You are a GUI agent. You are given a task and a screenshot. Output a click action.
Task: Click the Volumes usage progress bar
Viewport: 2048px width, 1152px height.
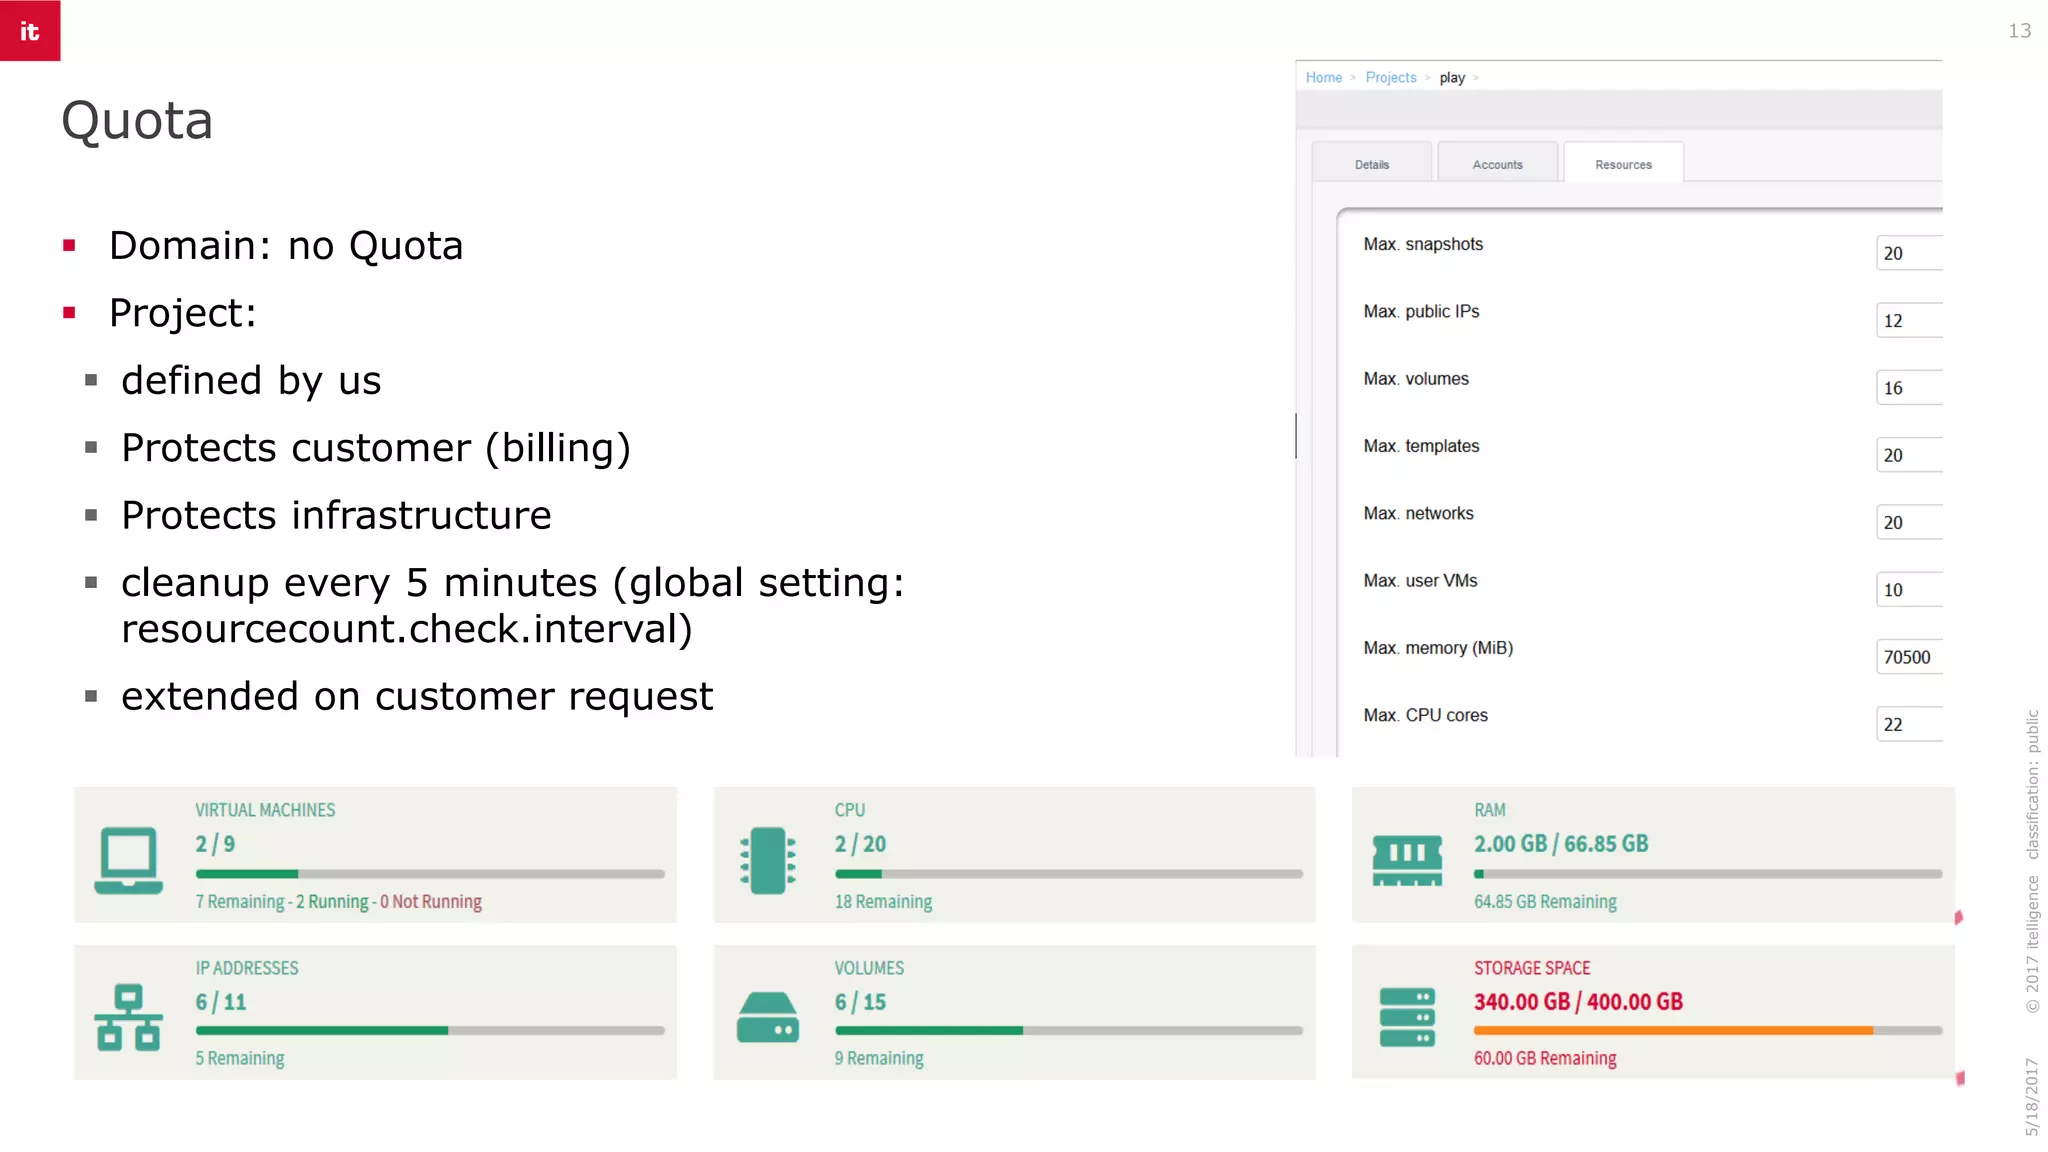point(1068,1030)
